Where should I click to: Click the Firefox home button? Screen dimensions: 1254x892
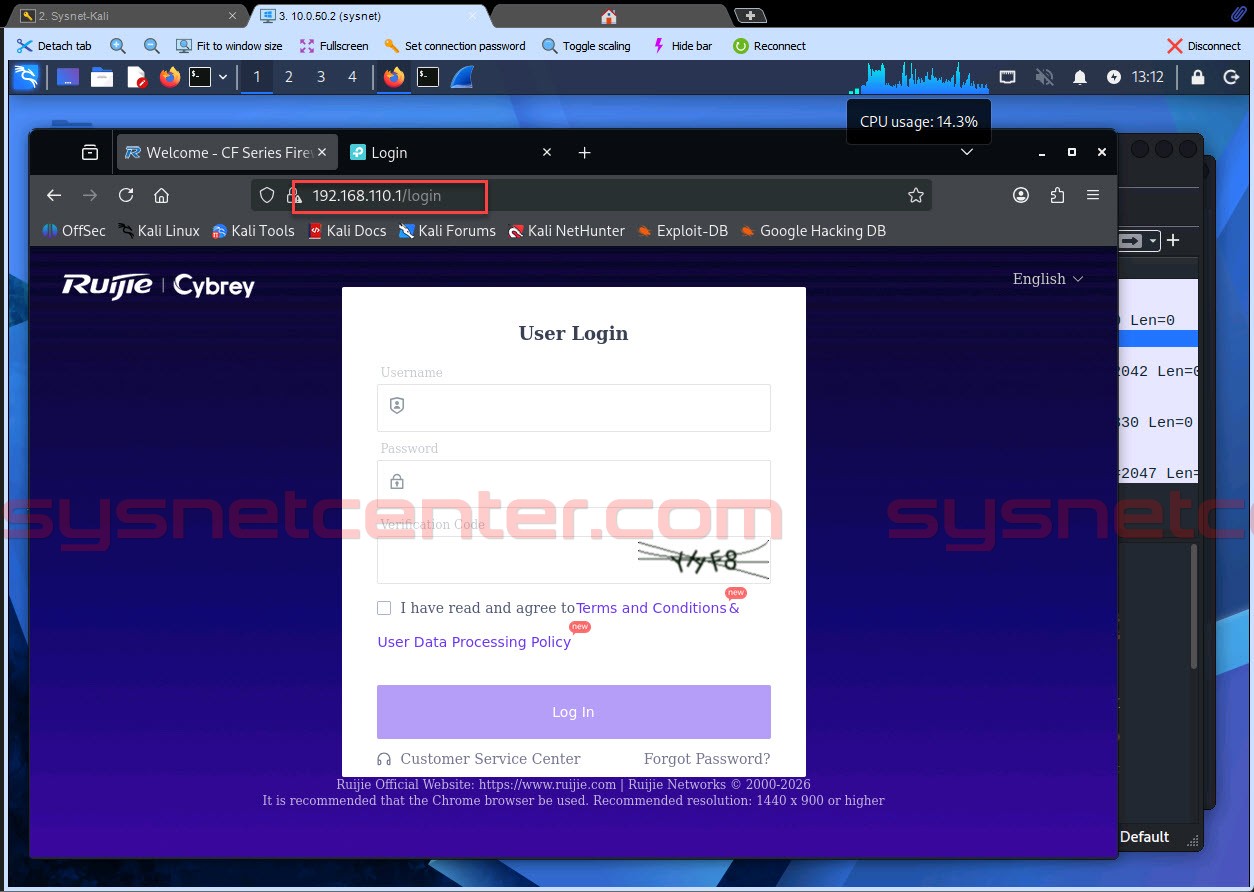[161, 196]
